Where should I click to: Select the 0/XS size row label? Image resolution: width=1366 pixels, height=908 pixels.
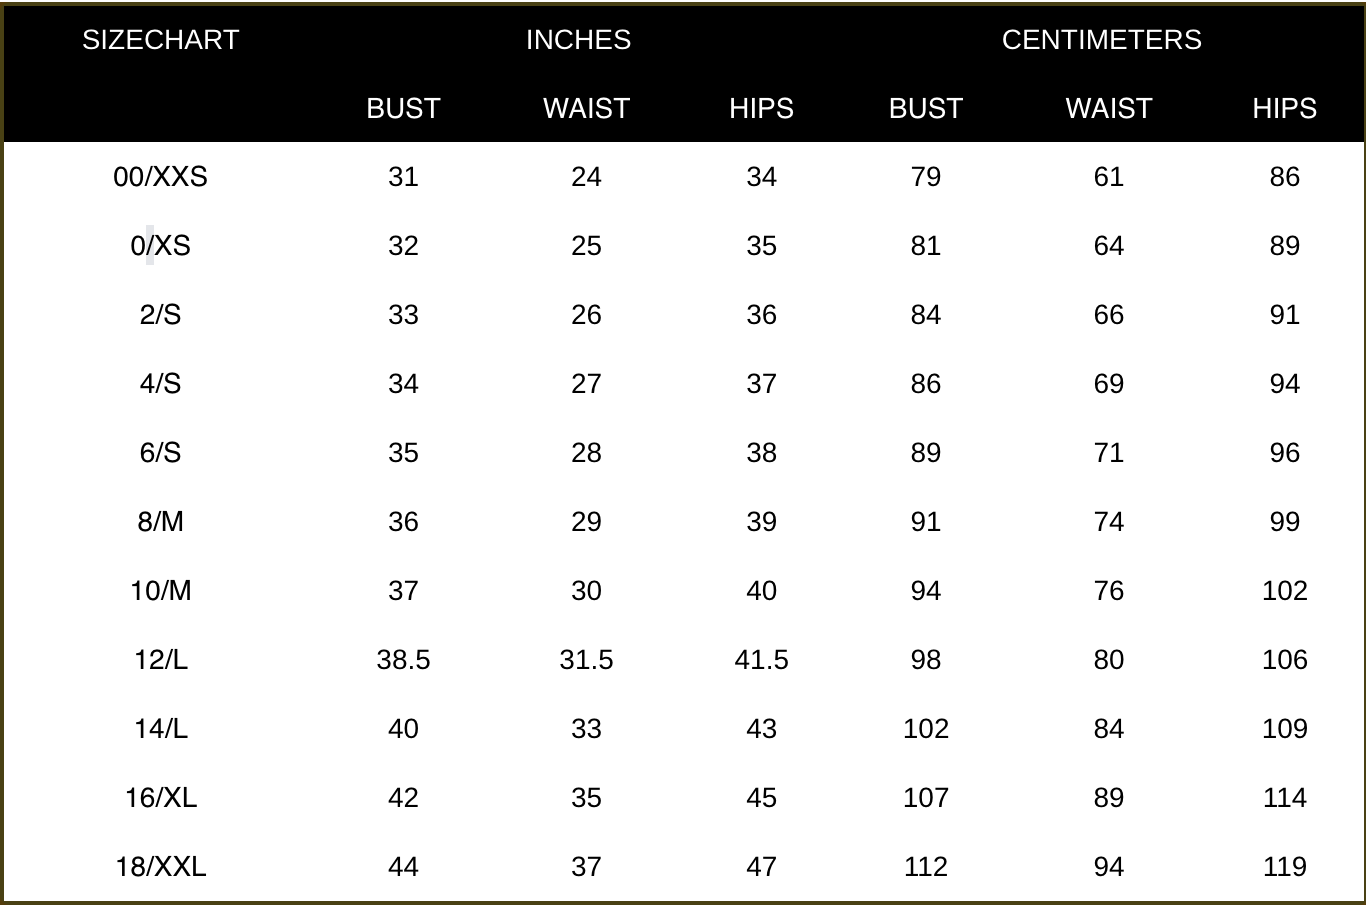160,246
